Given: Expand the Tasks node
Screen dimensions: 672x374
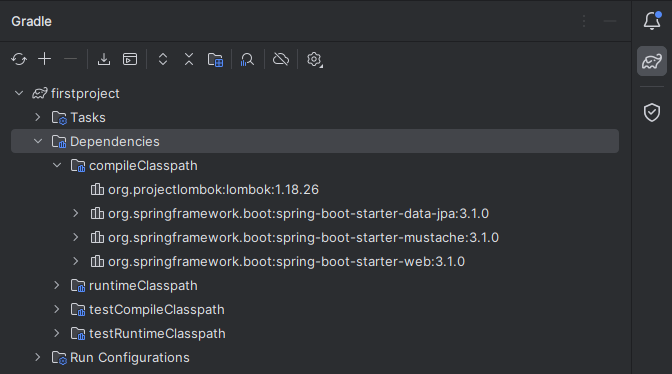Looking at the screenshot, I should (x=38, y=117).
